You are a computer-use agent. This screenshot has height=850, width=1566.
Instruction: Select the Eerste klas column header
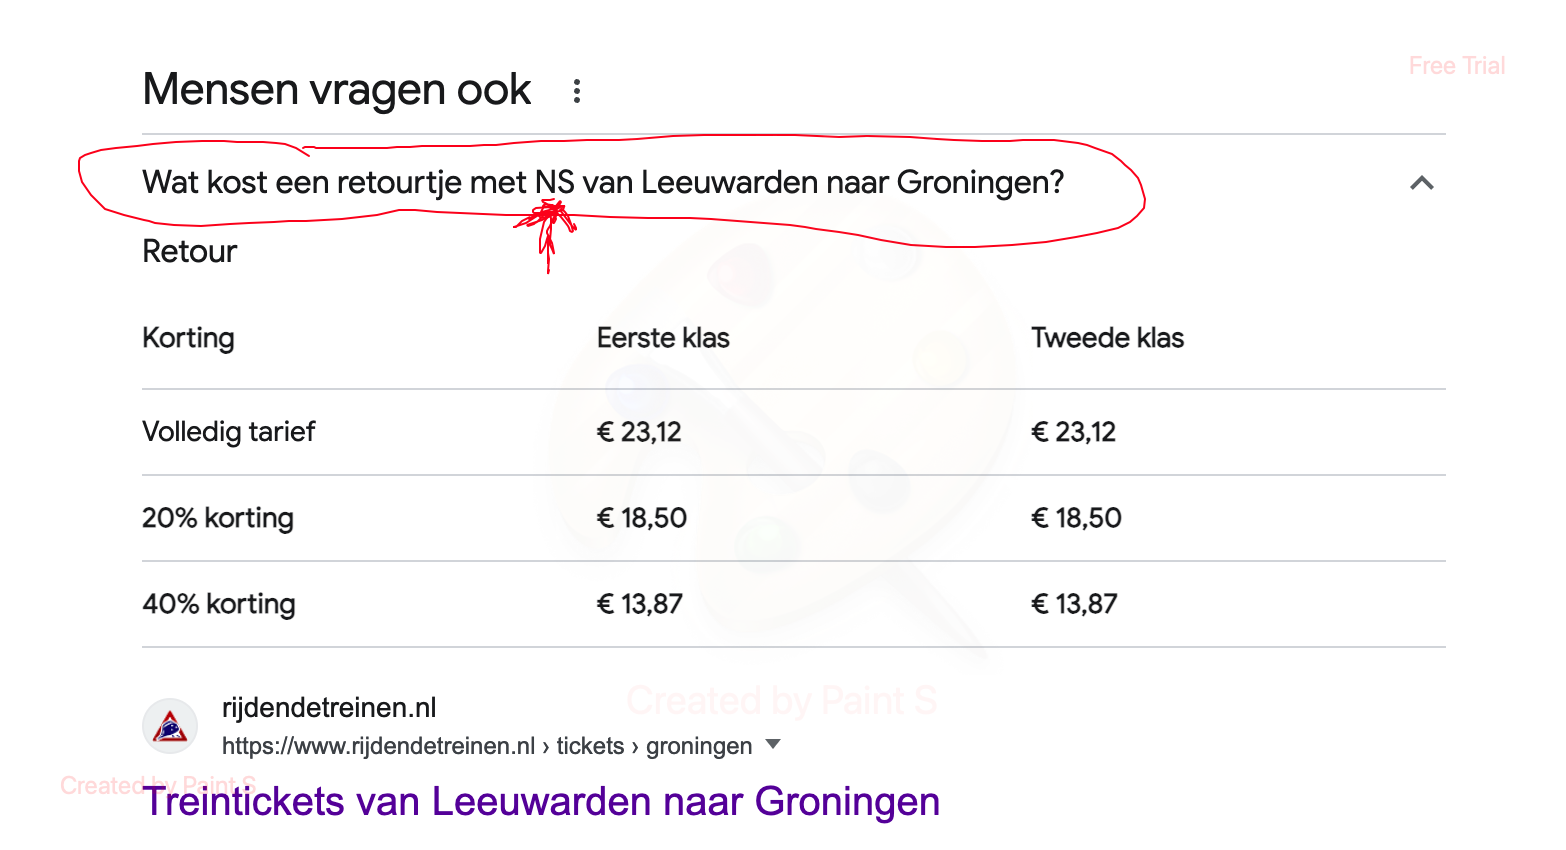(x=663, y=338)
